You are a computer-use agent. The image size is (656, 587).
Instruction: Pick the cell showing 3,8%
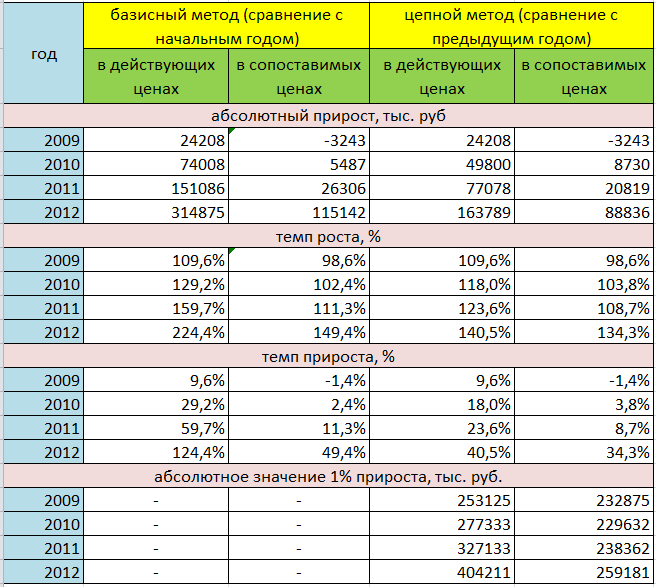584,404
